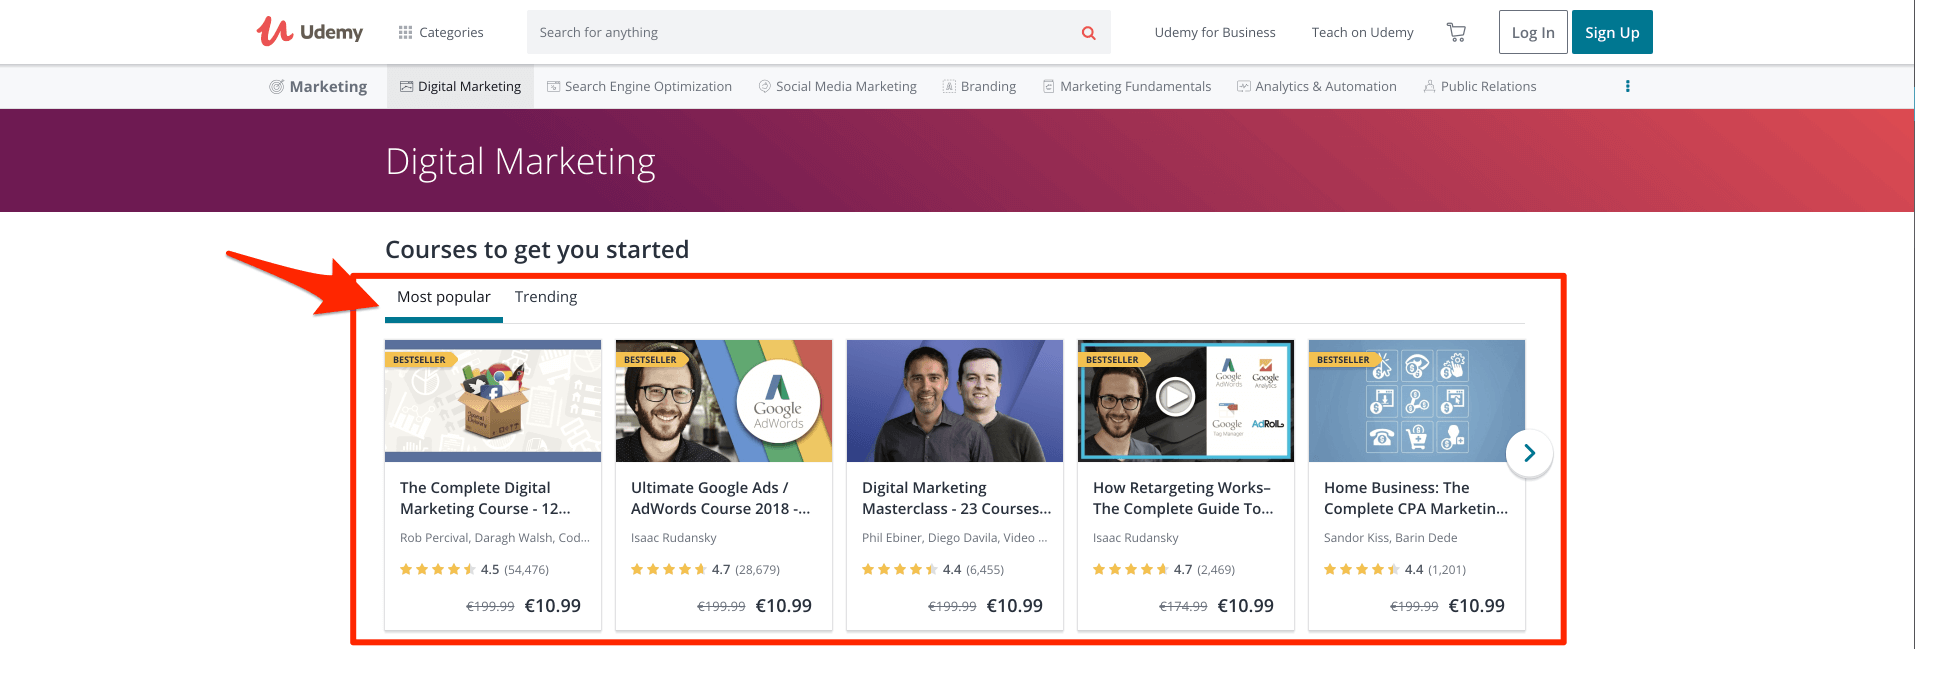Switch to the Trending tab
Screen dimensions: 1956x690
pos(546,297)
